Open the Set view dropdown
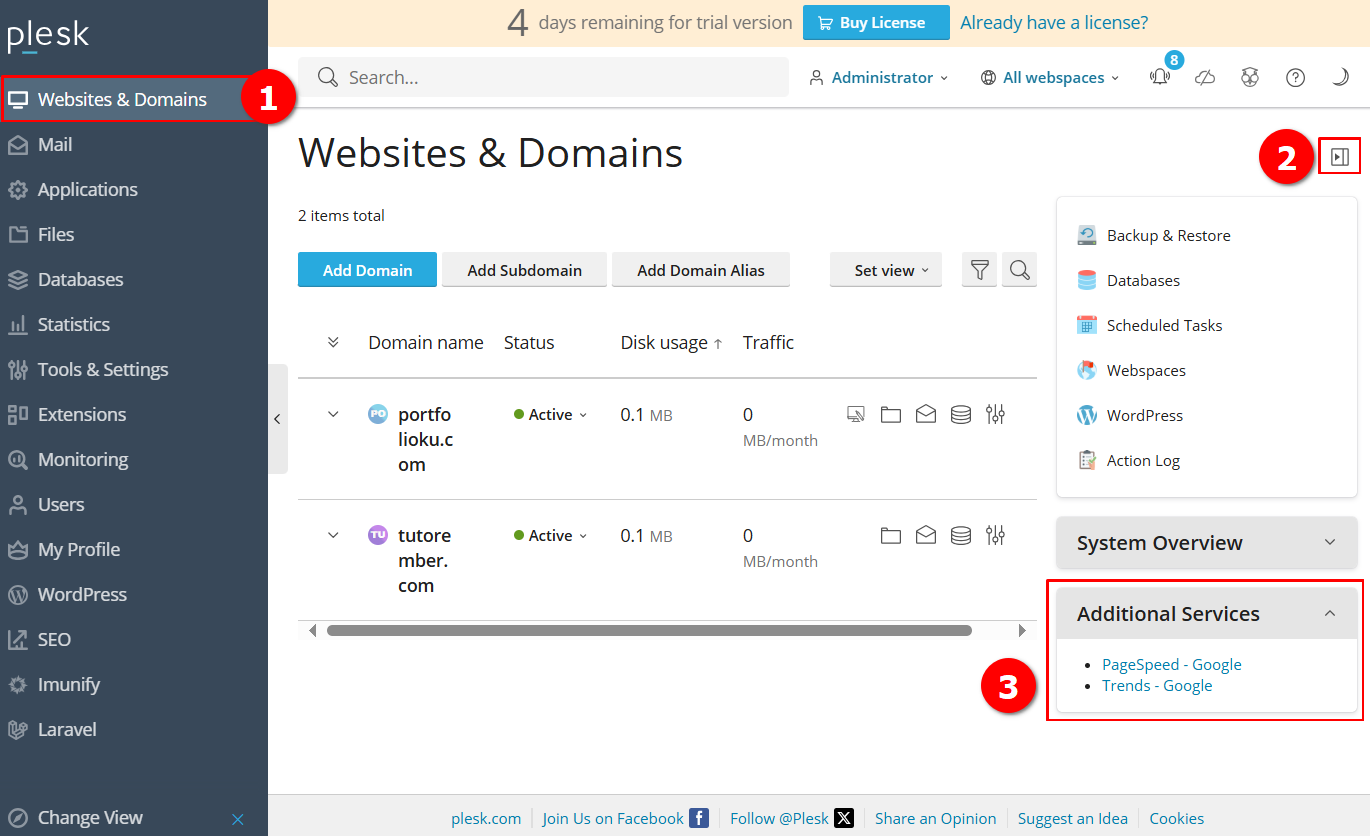Screen dimensions: 1370x836 pyautogui.click(x=886, y=270)
